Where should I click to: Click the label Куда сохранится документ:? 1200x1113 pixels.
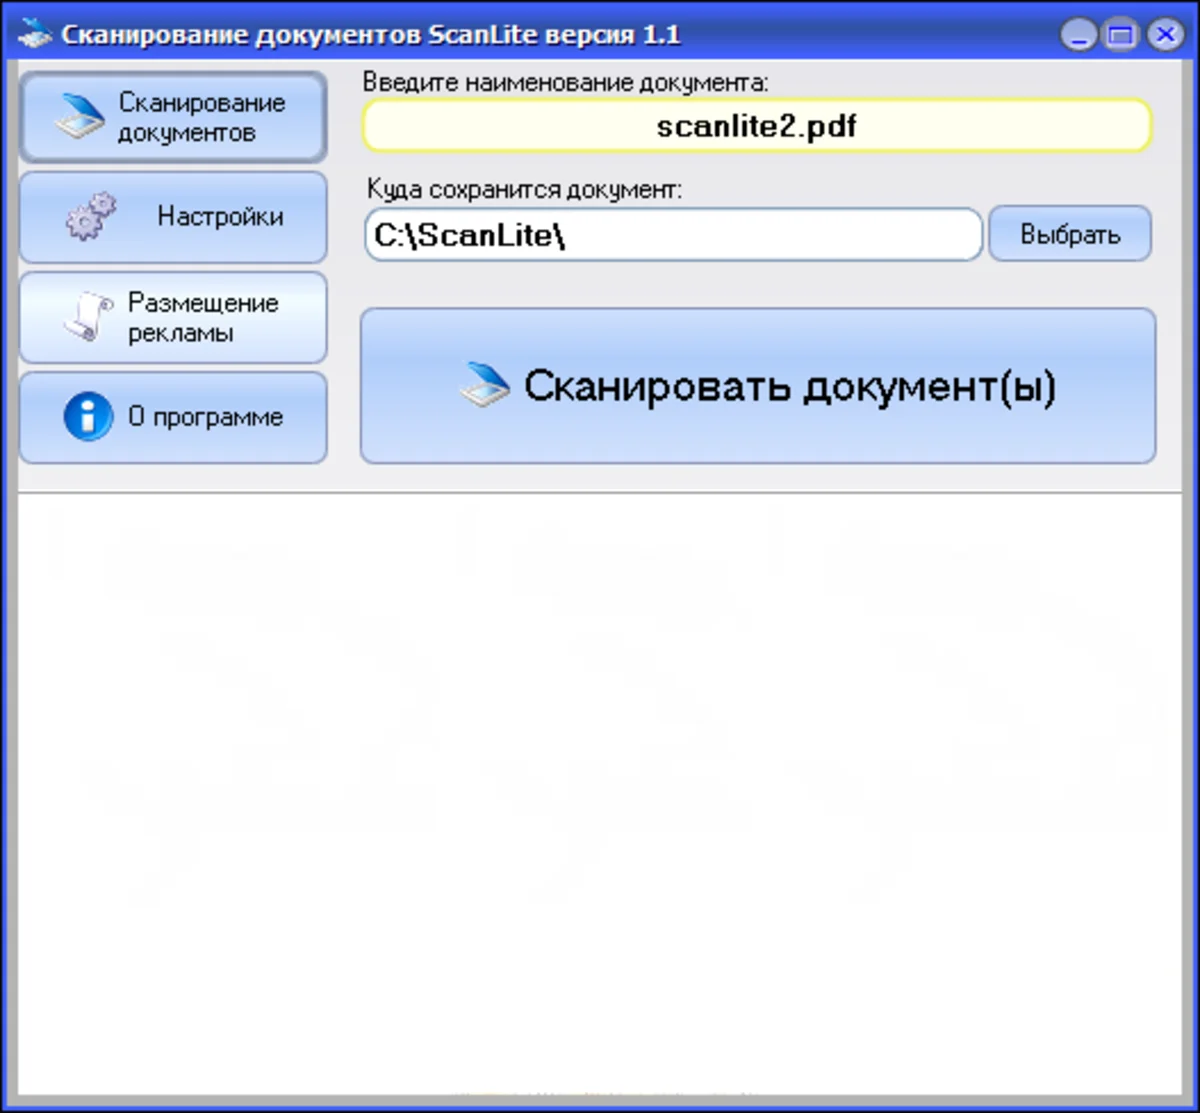524,190
